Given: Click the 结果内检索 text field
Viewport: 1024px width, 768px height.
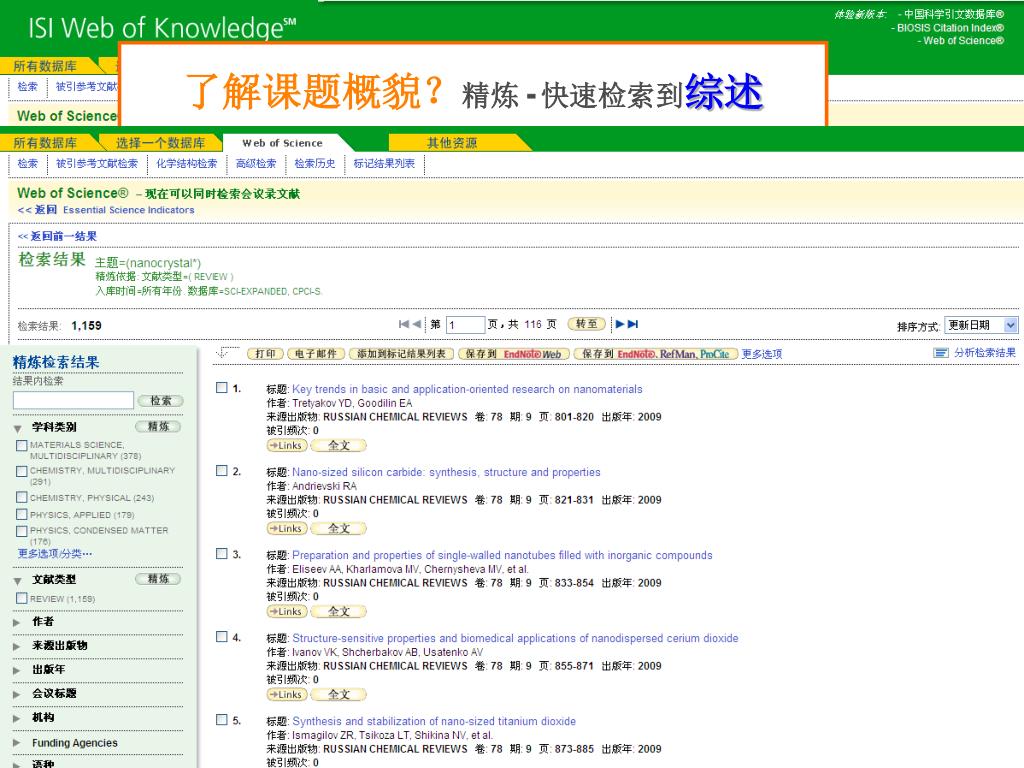Looking at the screenshot, I should pos(73,400).
